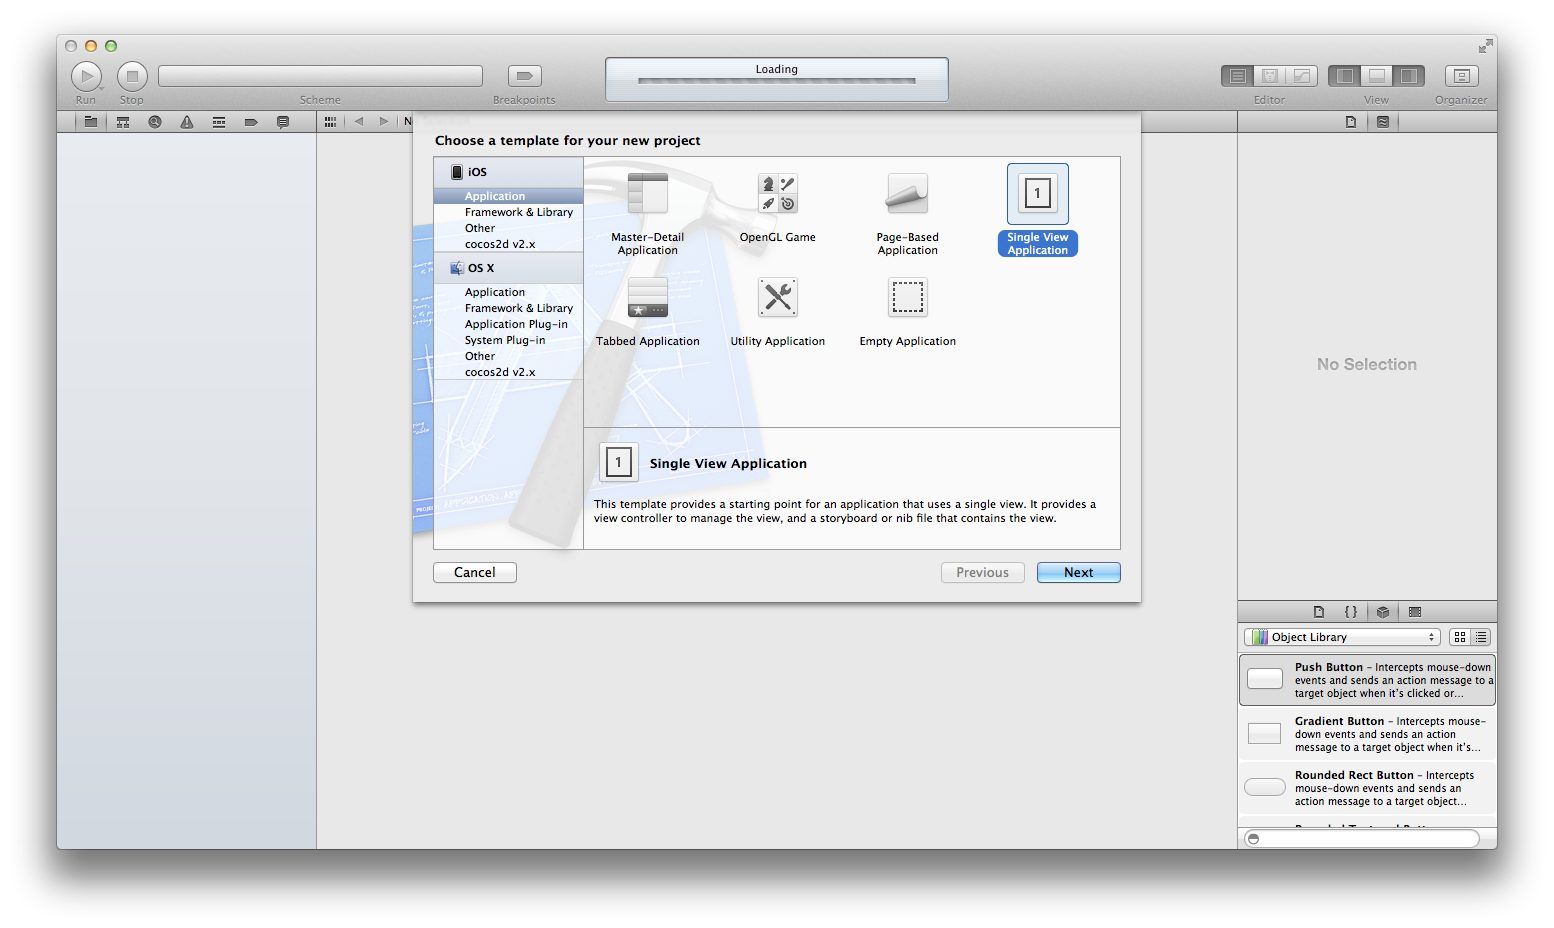Show the Media library filmstrip icon
Image resolution: width=1554 pixels, height=928 pixels.
[x=1415, y=612]
